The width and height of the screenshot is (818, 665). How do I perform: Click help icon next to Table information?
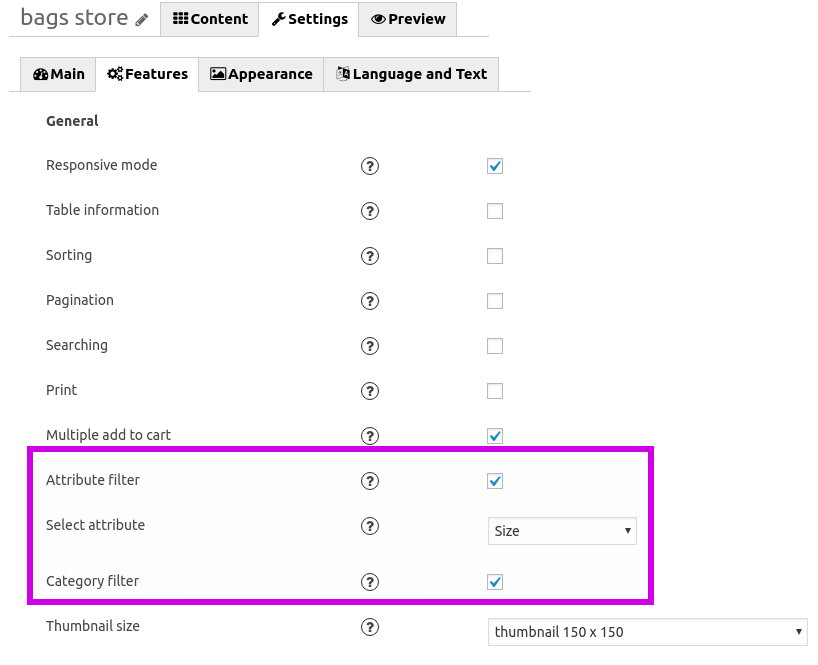click(x=369, y=211)
